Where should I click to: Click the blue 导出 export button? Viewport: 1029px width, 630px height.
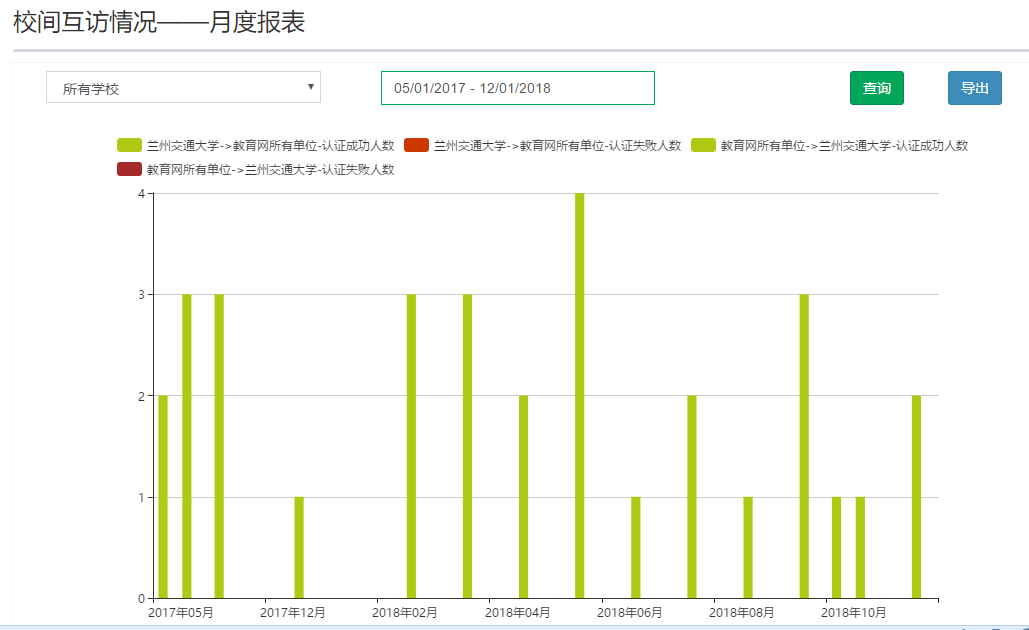974,88
